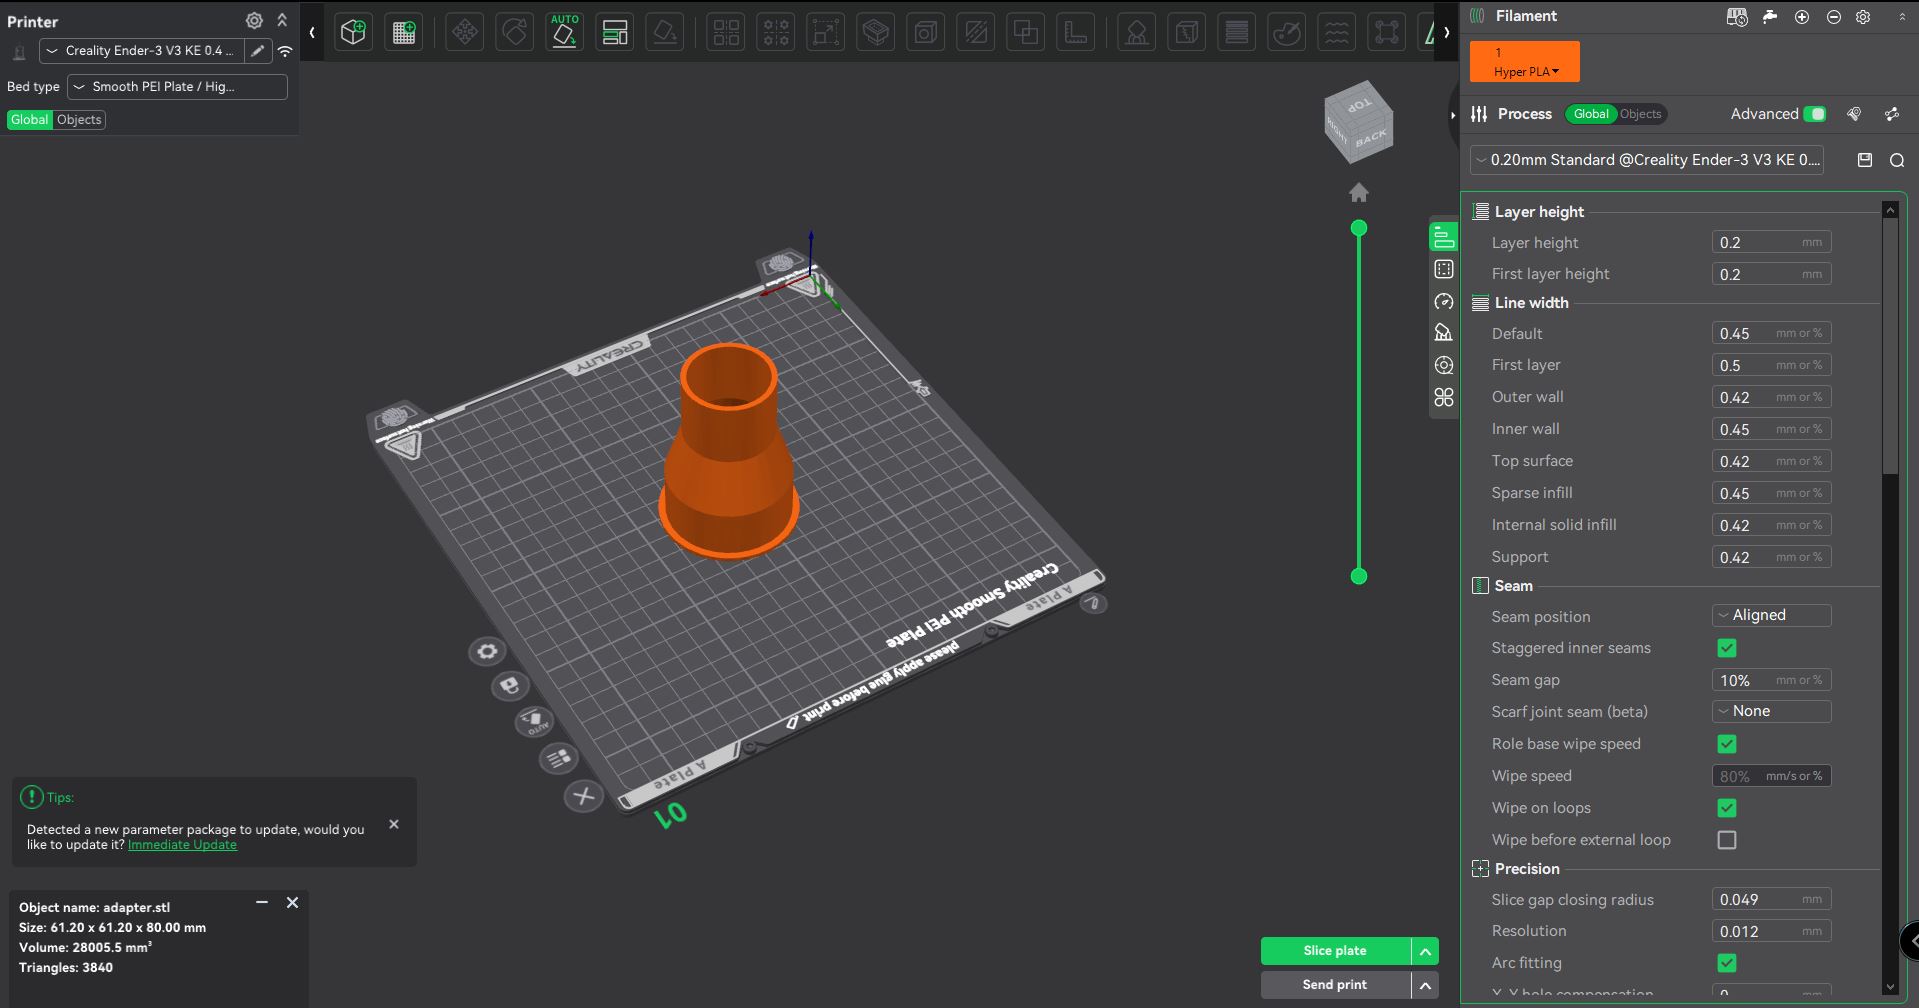1919x1008 pixels.
Task: Uncheck Staggered inner seams checkbox
Action: tap(1727, 648)
